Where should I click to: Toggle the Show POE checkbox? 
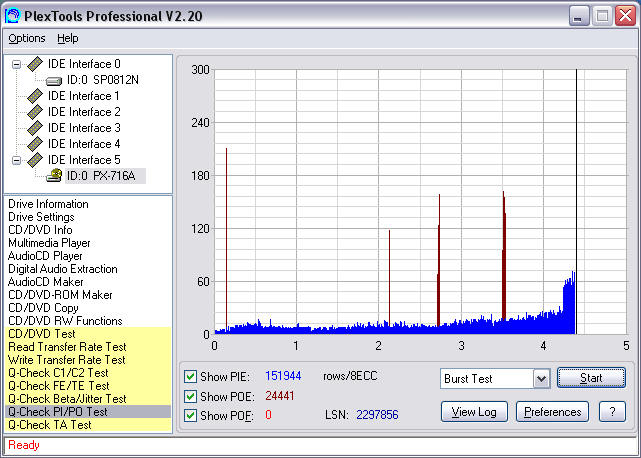pyautogui.click(x=190, y=396)
